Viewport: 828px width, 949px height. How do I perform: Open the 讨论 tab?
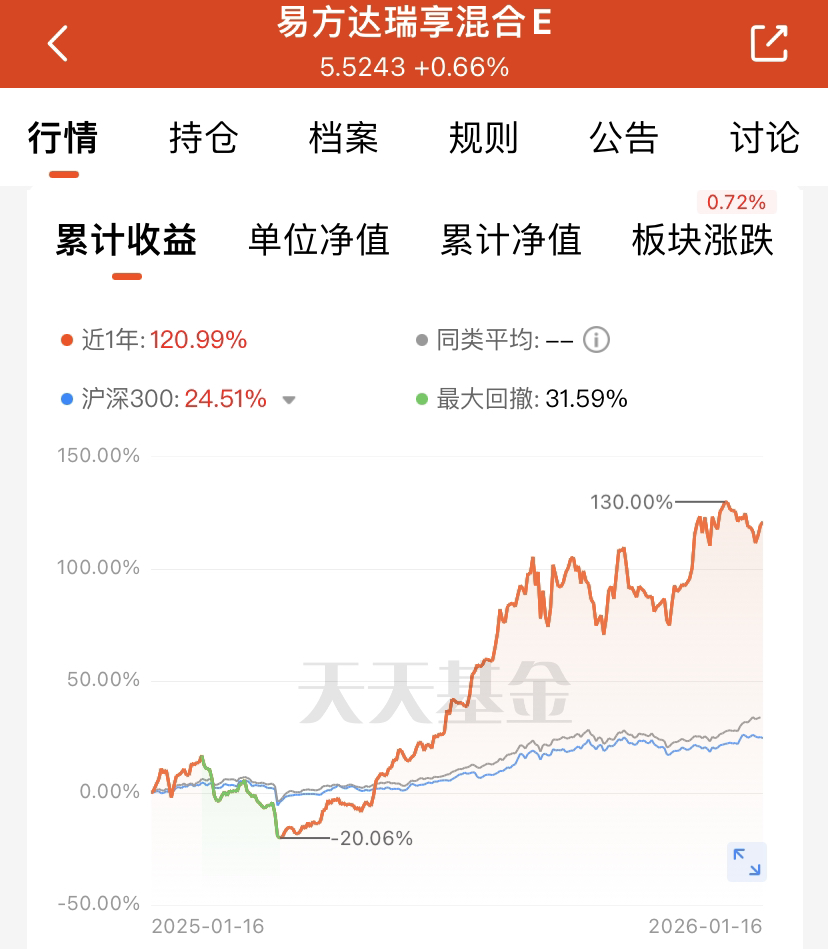[x=765, y=138]
